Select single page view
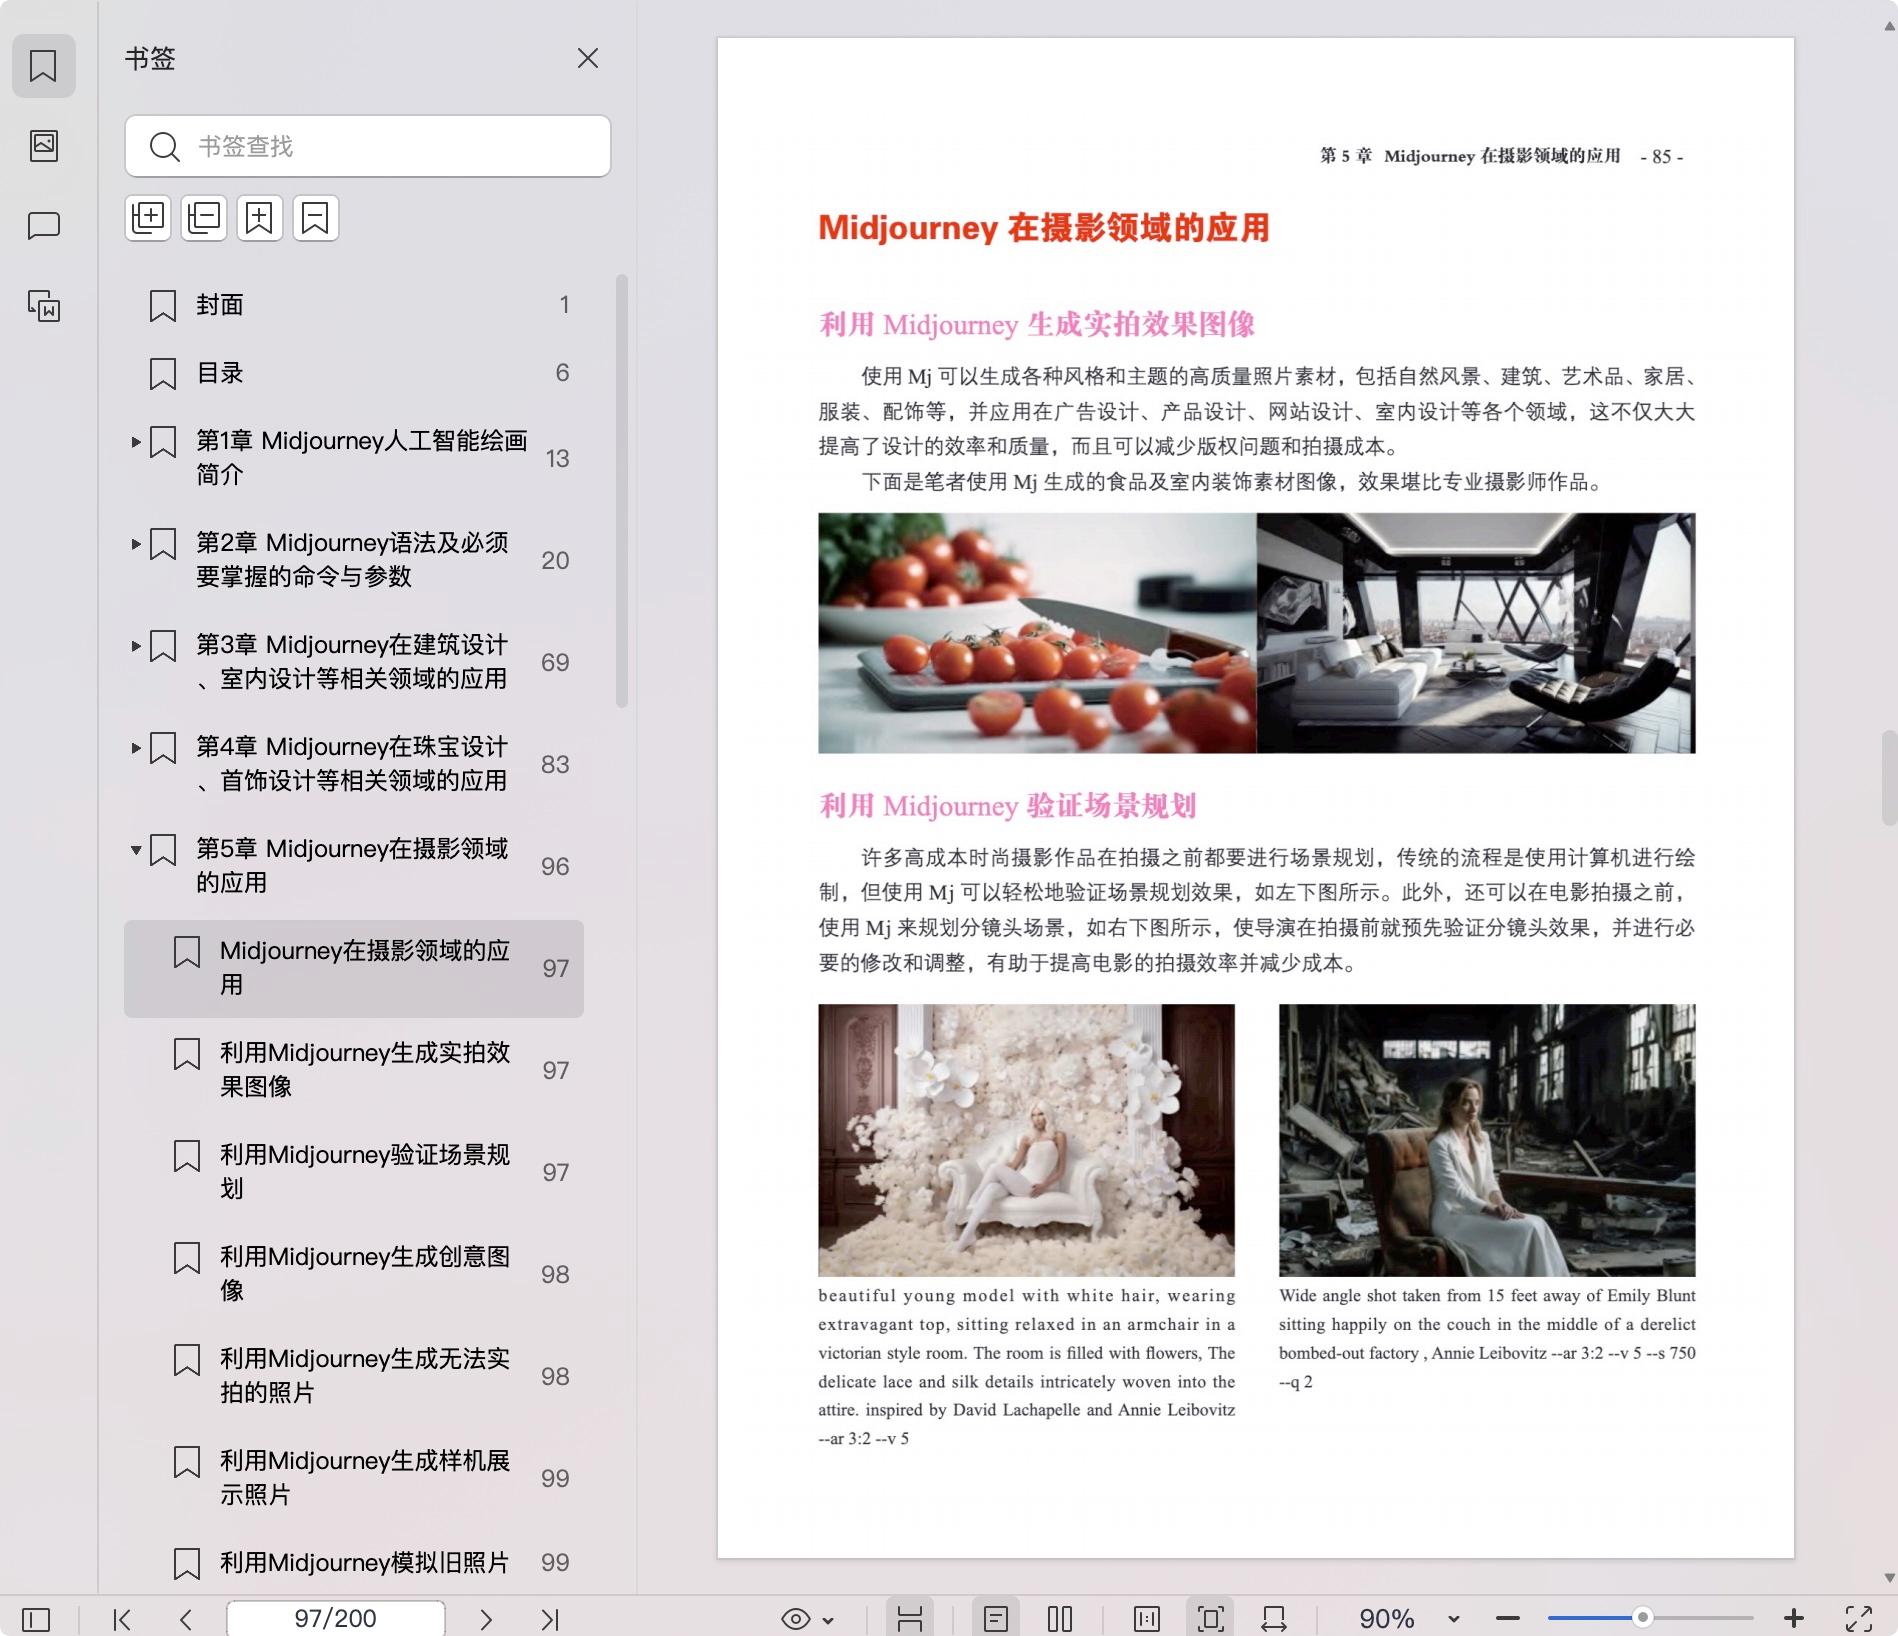1898x1636 pixels. coord(996,1619)
